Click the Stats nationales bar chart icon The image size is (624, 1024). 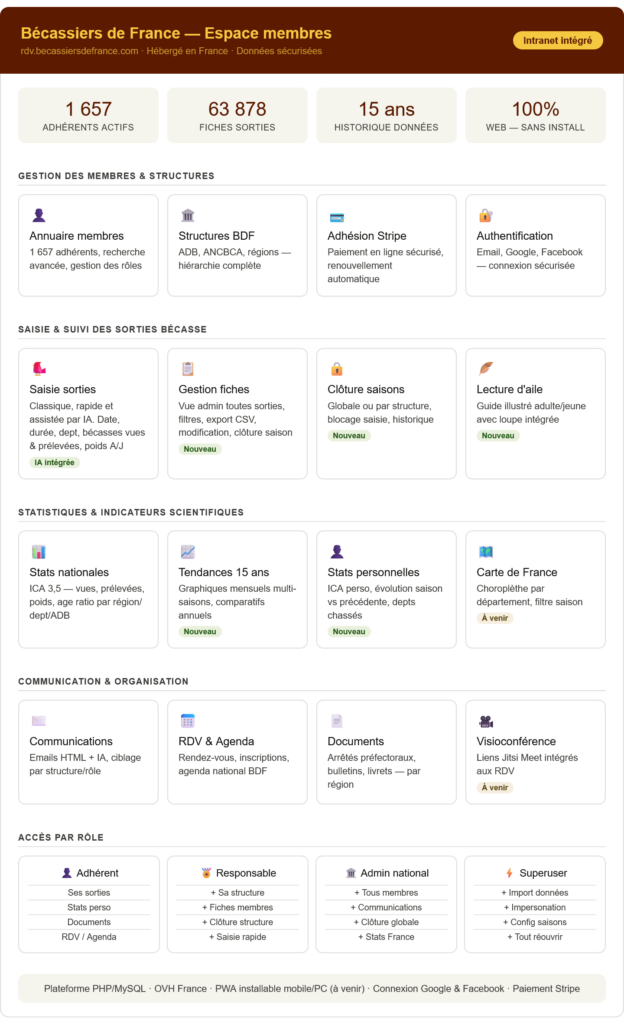click(39, 552)
